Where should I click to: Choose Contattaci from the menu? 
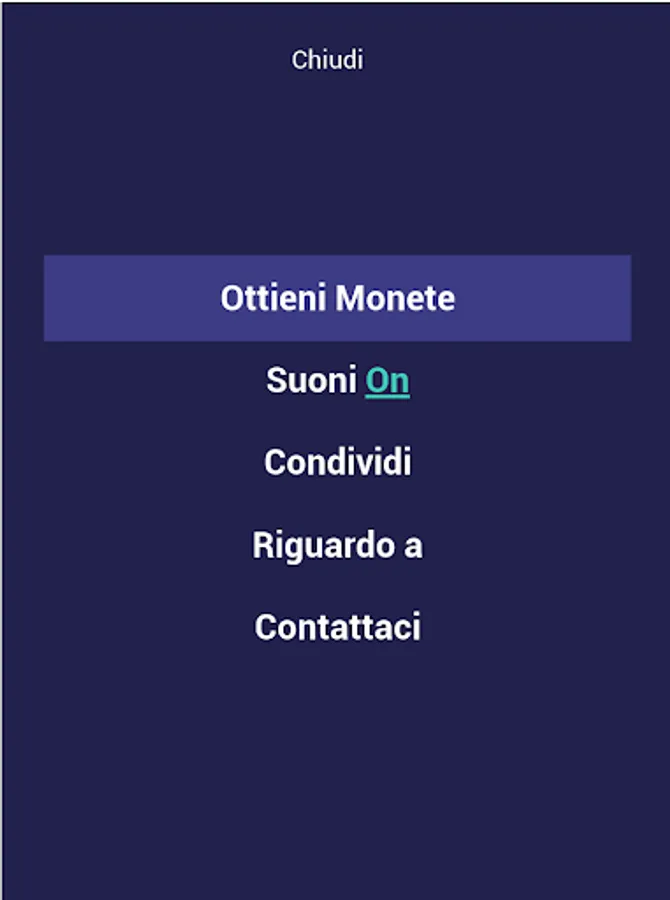(x=337, y=628)
